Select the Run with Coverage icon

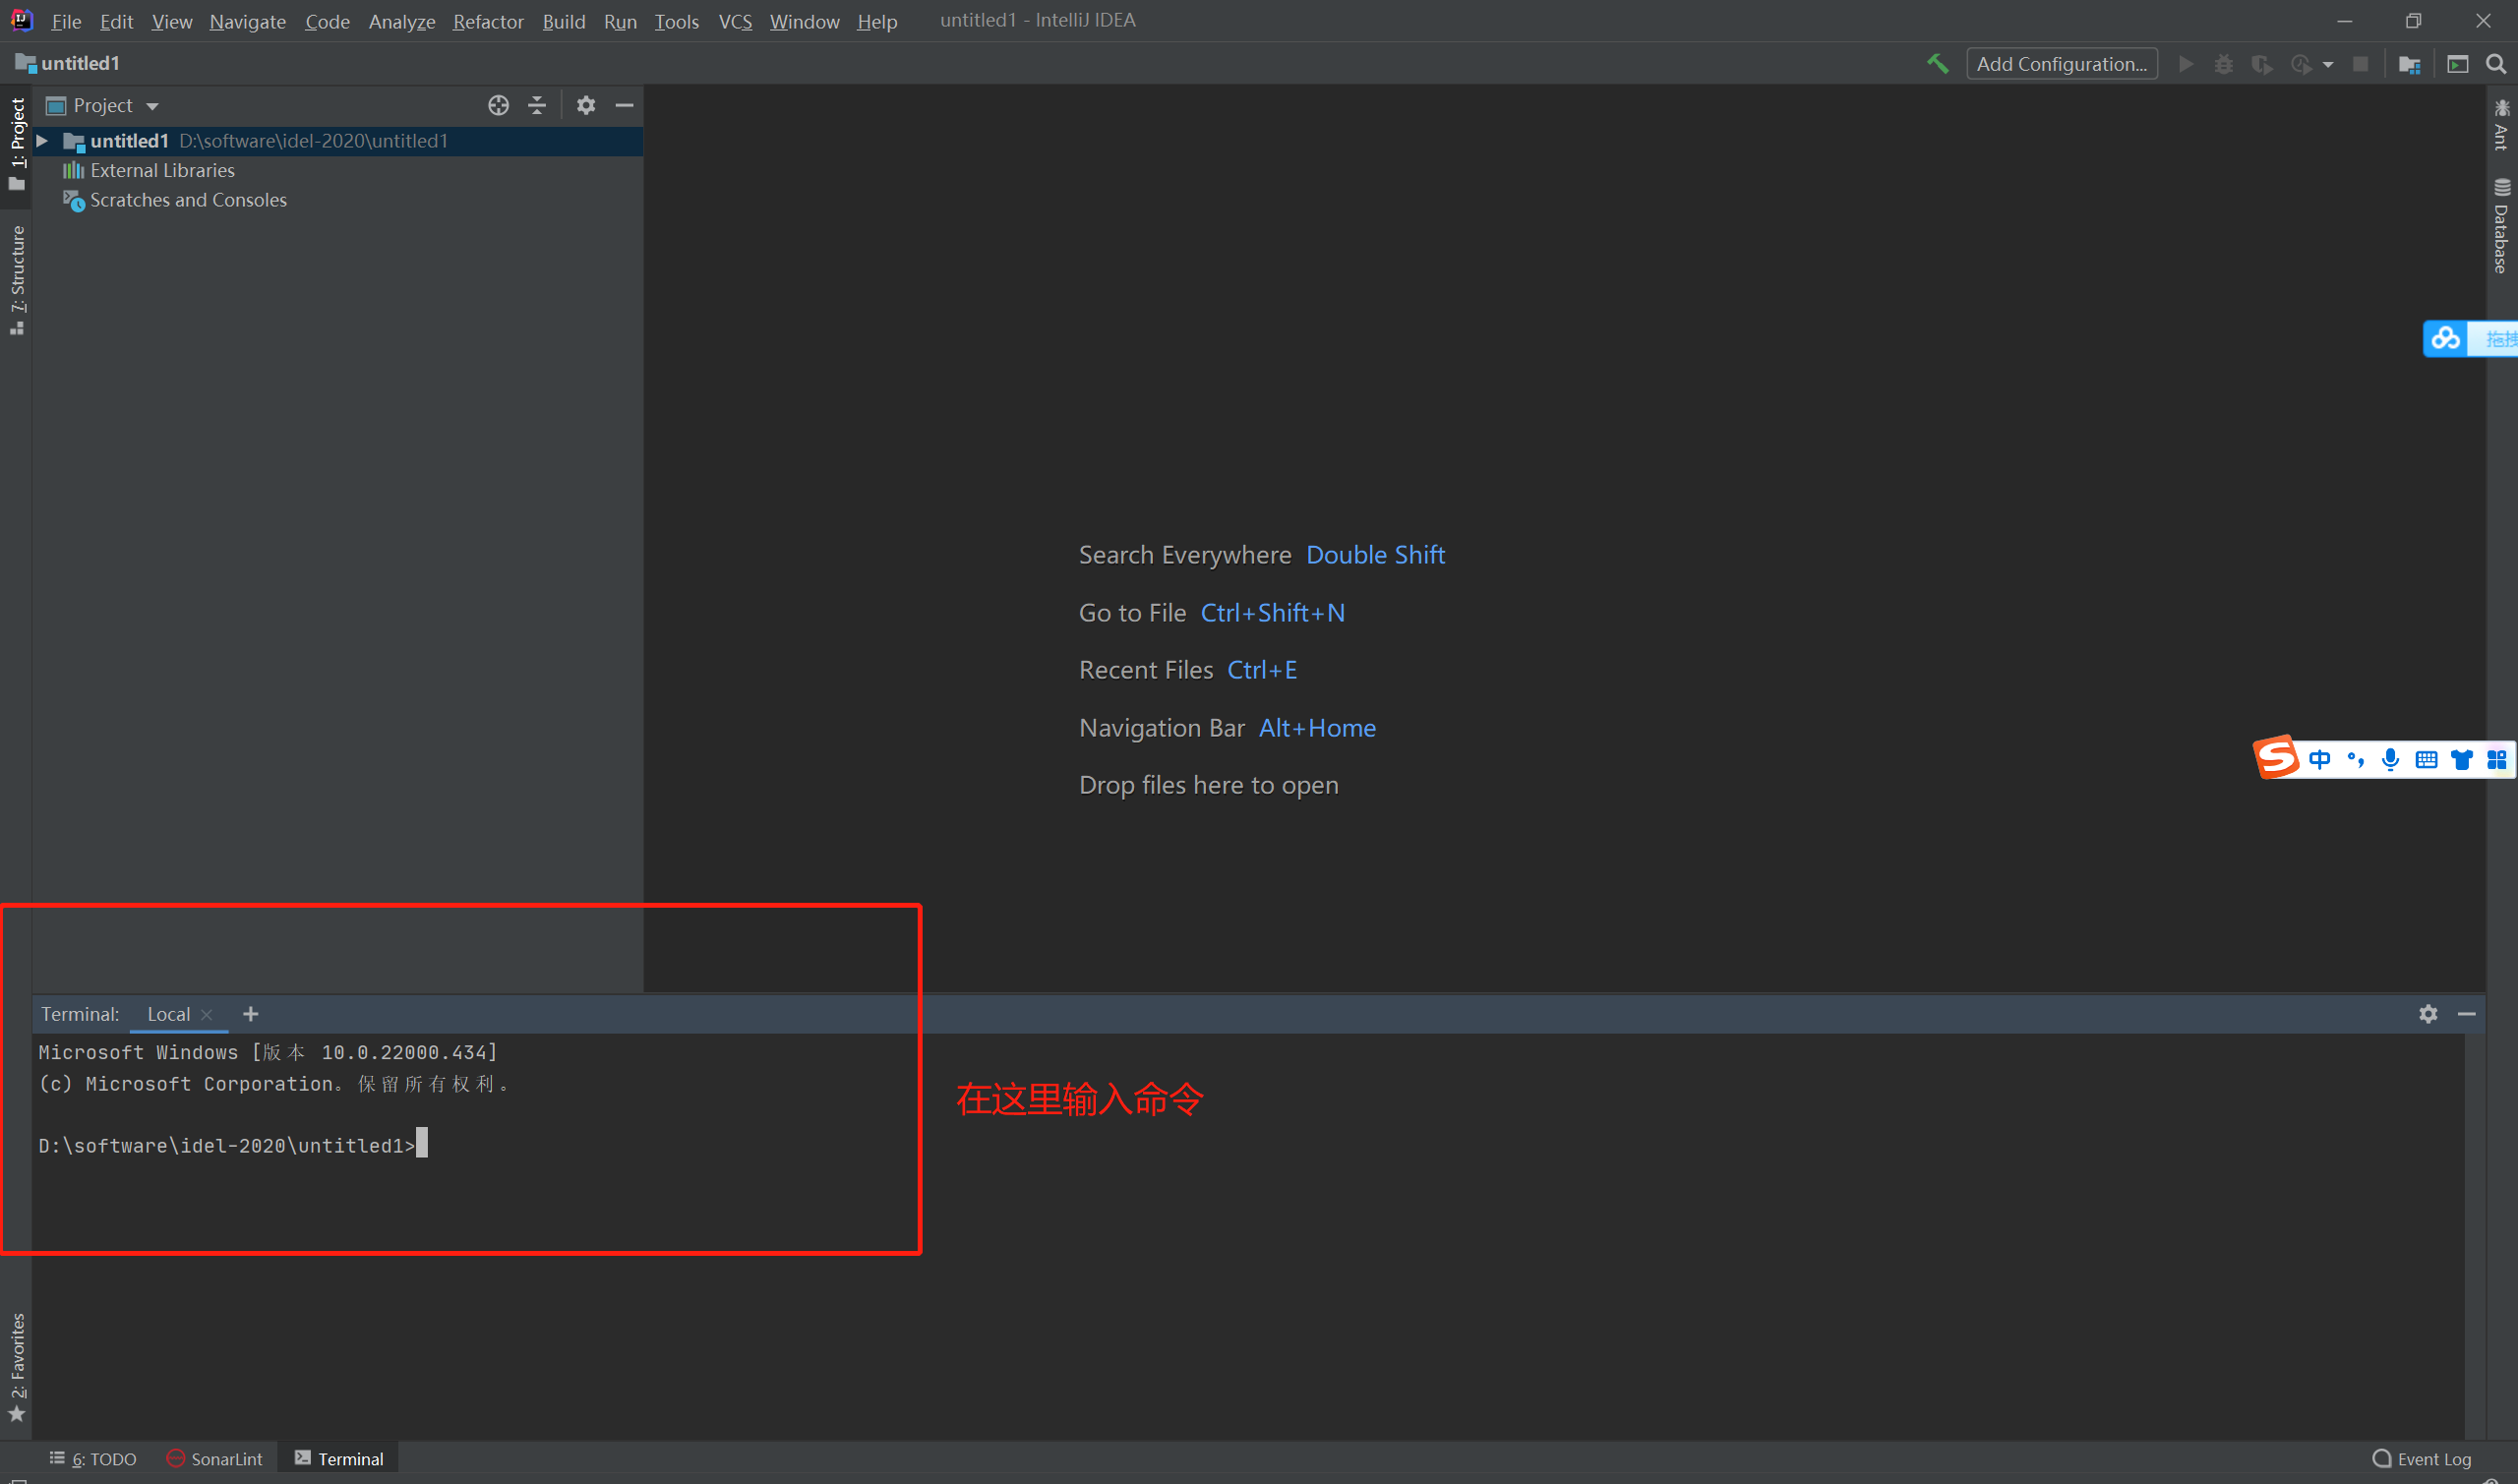coord(2260,64)
